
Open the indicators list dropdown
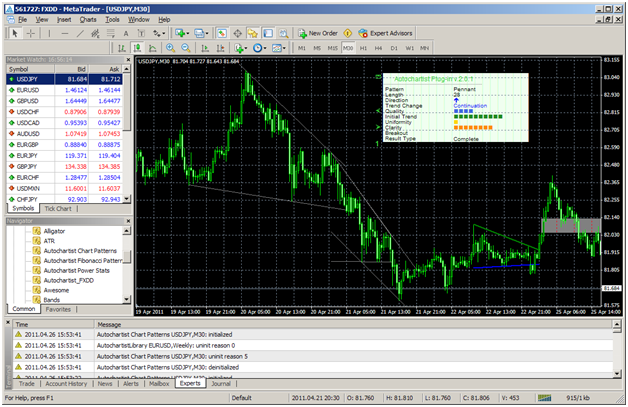[241, 48]
